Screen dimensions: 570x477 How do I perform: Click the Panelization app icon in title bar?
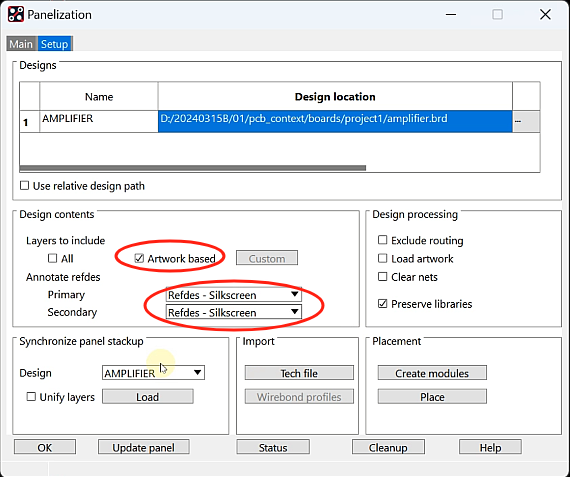(x=16, y=15)
